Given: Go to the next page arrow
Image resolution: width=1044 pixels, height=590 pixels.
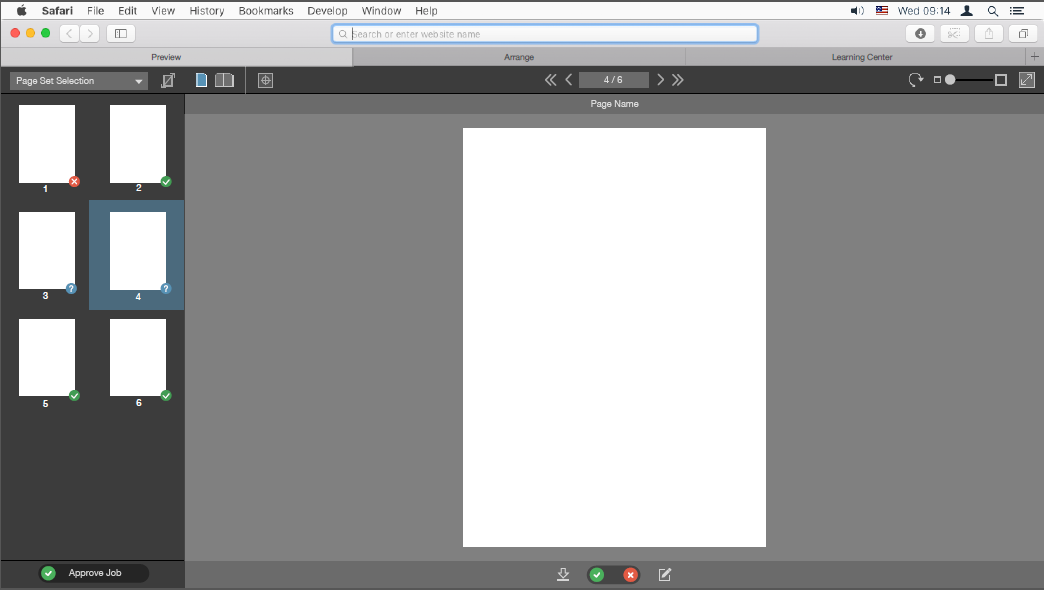Looking at the screenshot, I should point(660,80).
